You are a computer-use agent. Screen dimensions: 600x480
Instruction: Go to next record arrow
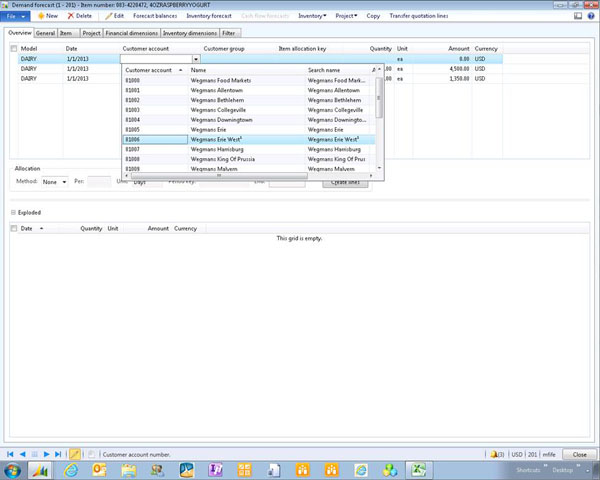(x=46, y=454)
